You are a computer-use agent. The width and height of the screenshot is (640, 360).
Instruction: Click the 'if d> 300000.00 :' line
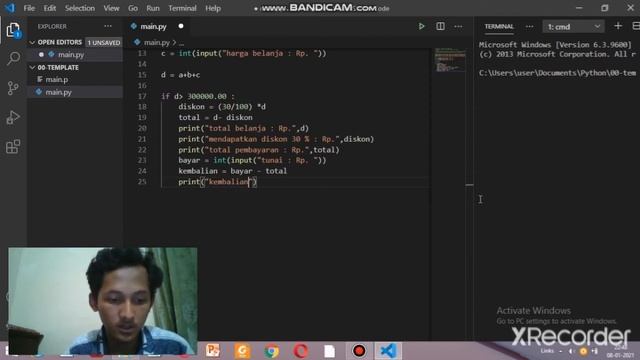[x=198, y=96]
